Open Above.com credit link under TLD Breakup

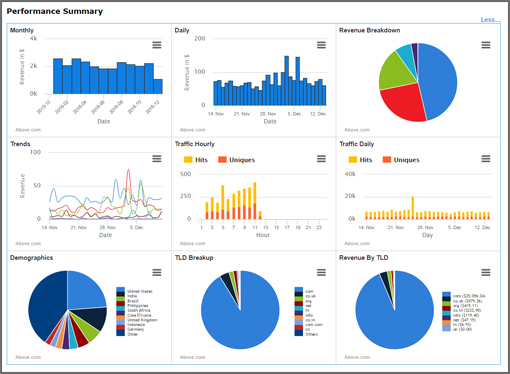point(192,357)
